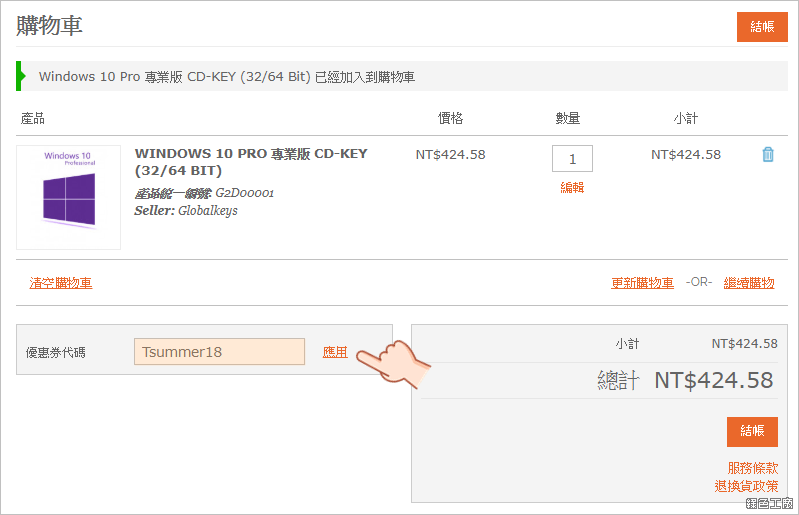Focus the coupon code field with Tsummer18
This screenshot has height=515, width=799.
tap(220, 351)
